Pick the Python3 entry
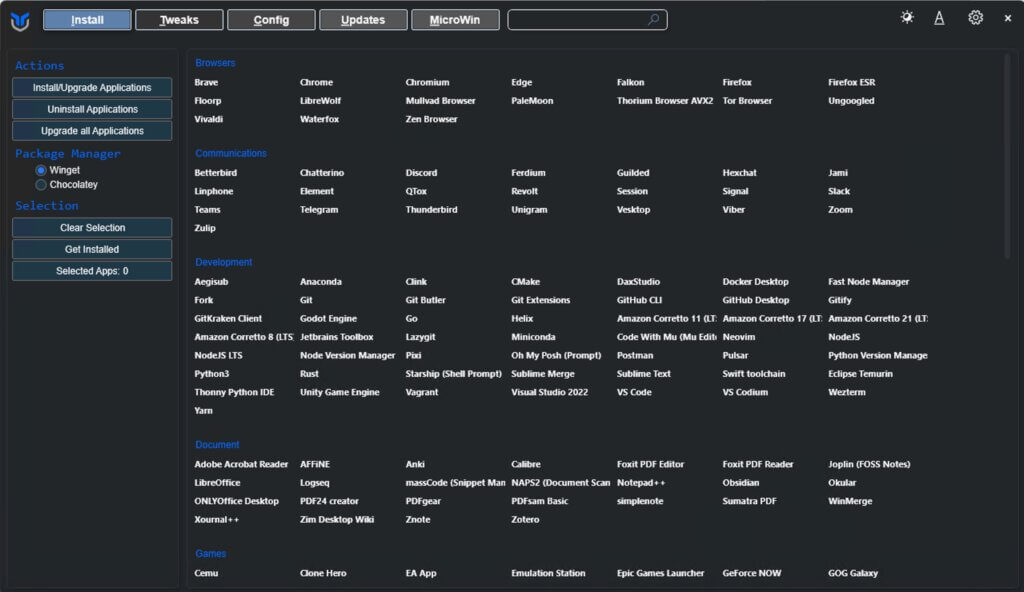 (x=212, y=374)
